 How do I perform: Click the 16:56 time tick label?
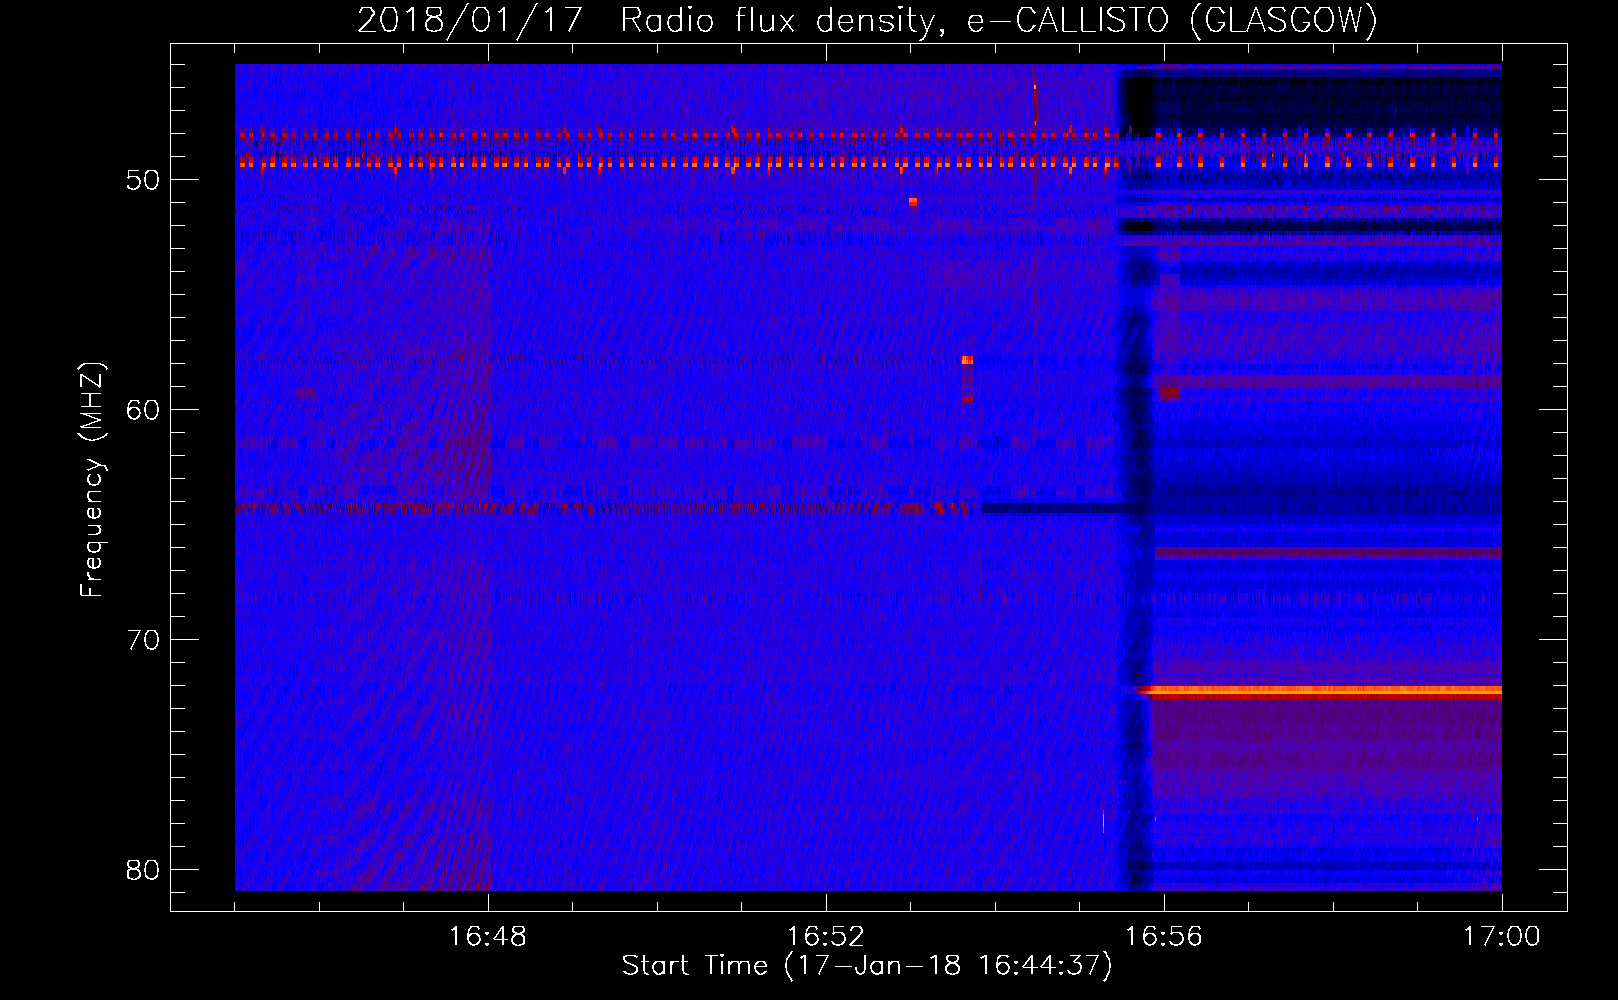[x=1164, y=937]
